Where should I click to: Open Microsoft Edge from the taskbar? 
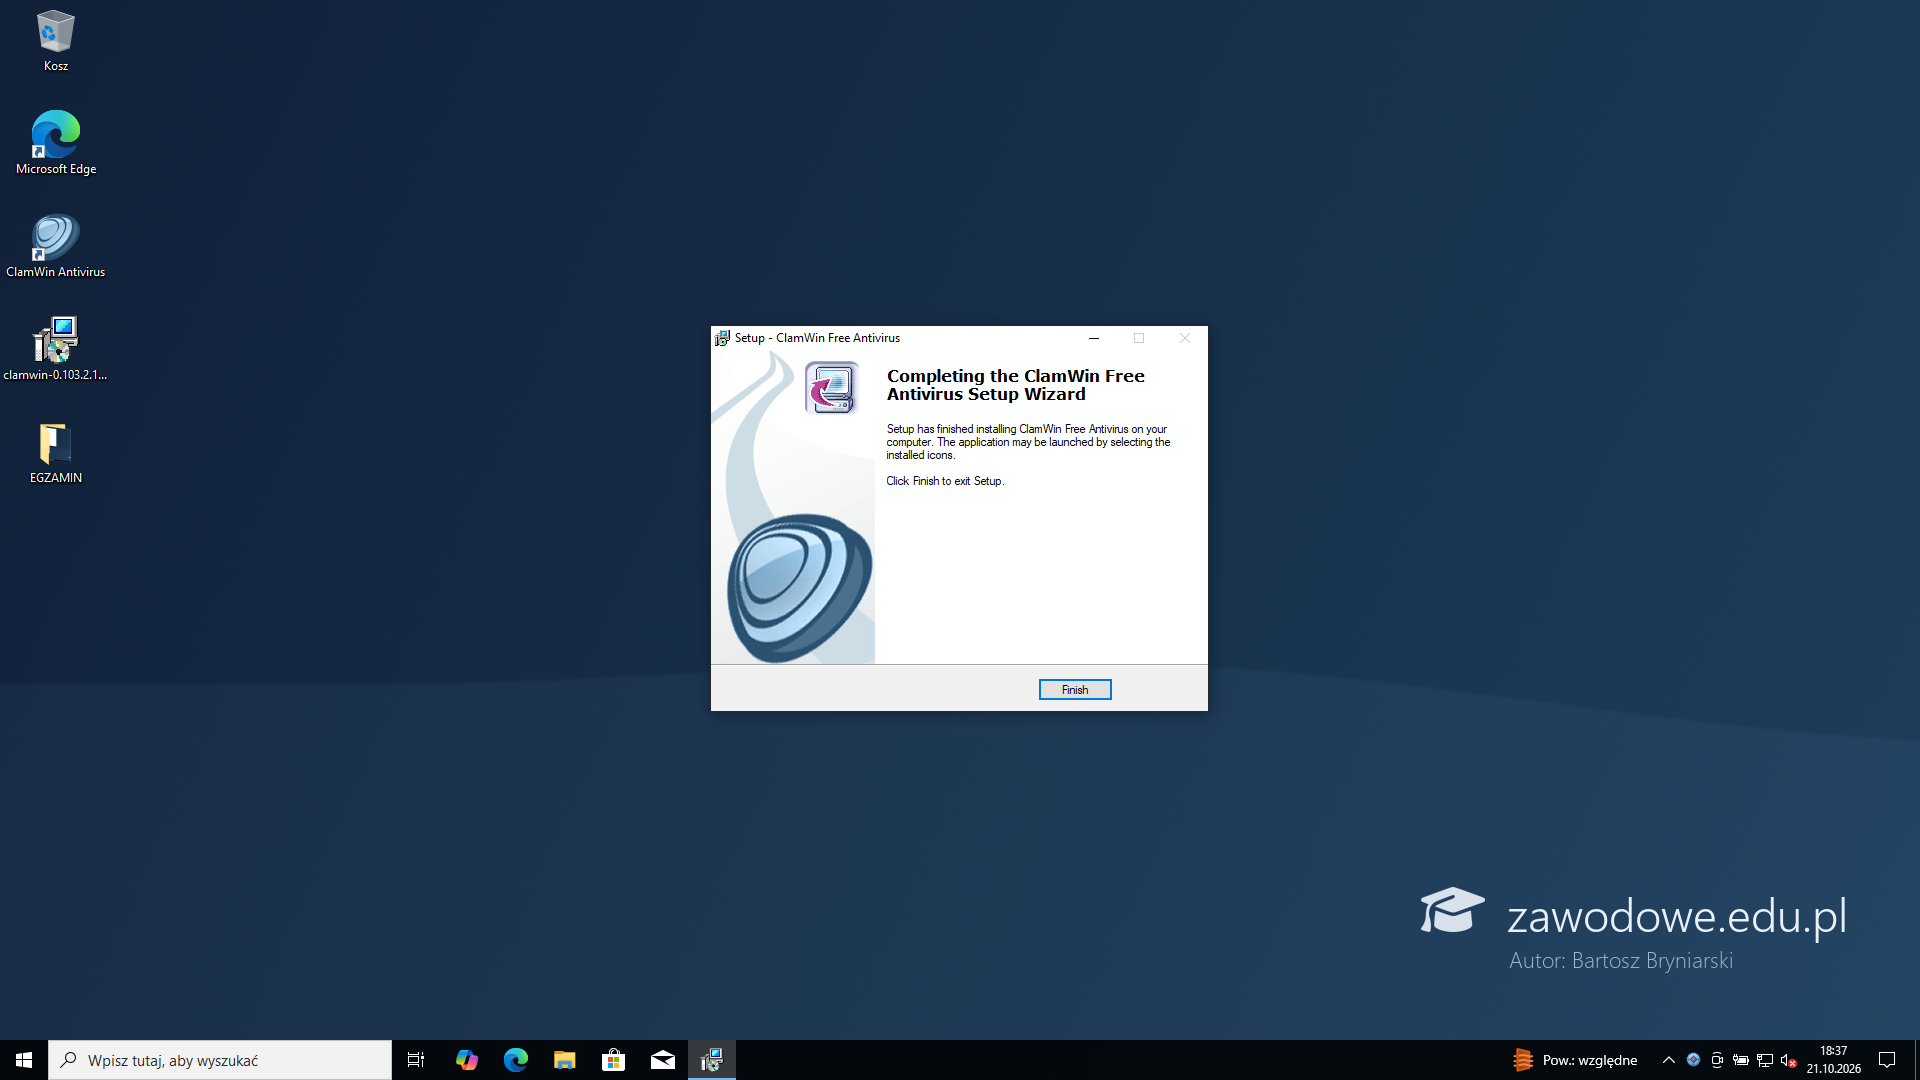pos(515,1060)
